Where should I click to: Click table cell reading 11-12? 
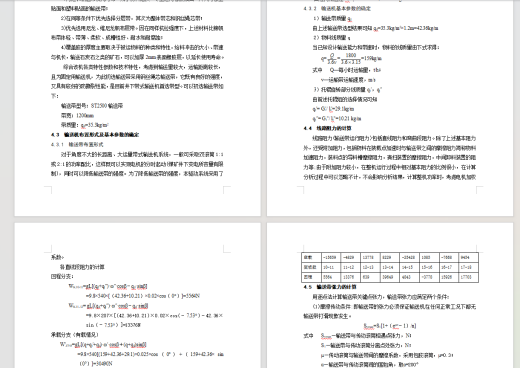(351, 267)
